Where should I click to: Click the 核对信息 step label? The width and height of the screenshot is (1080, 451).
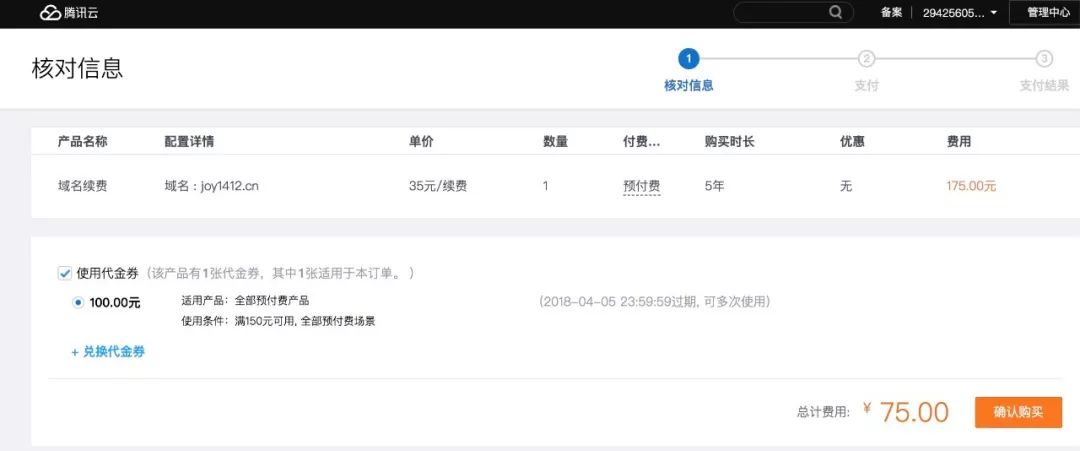pos(688,86)
